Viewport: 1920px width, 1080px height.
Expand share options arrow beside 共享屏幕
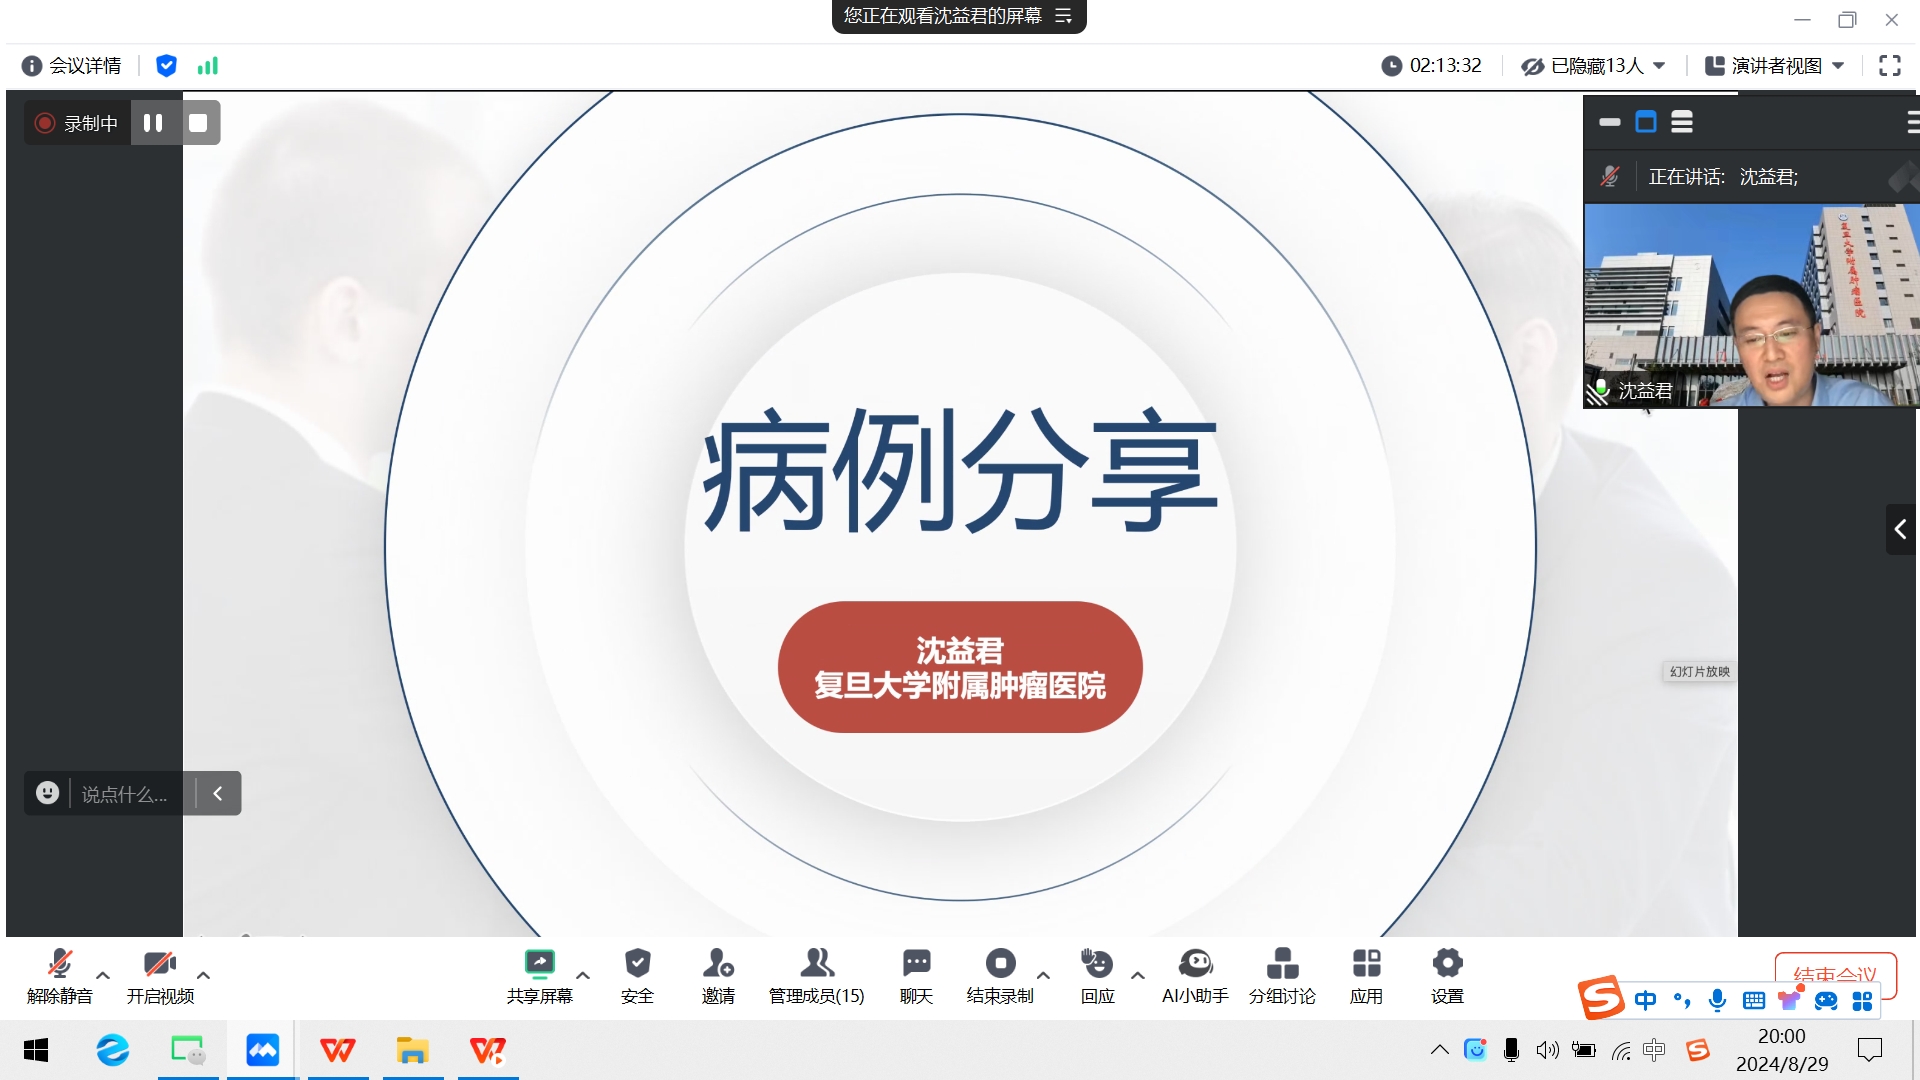point(583,975)
